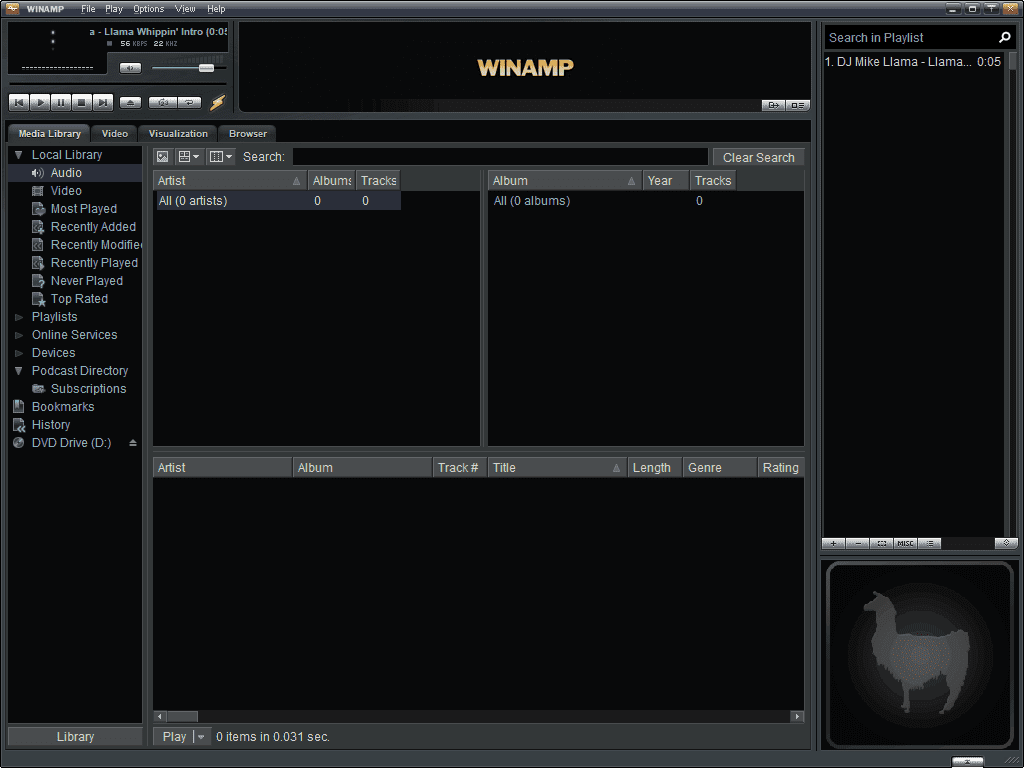Skip to the next track
Image resolution: width=1024 pixels, height=768 pixels.
[103, 103]
